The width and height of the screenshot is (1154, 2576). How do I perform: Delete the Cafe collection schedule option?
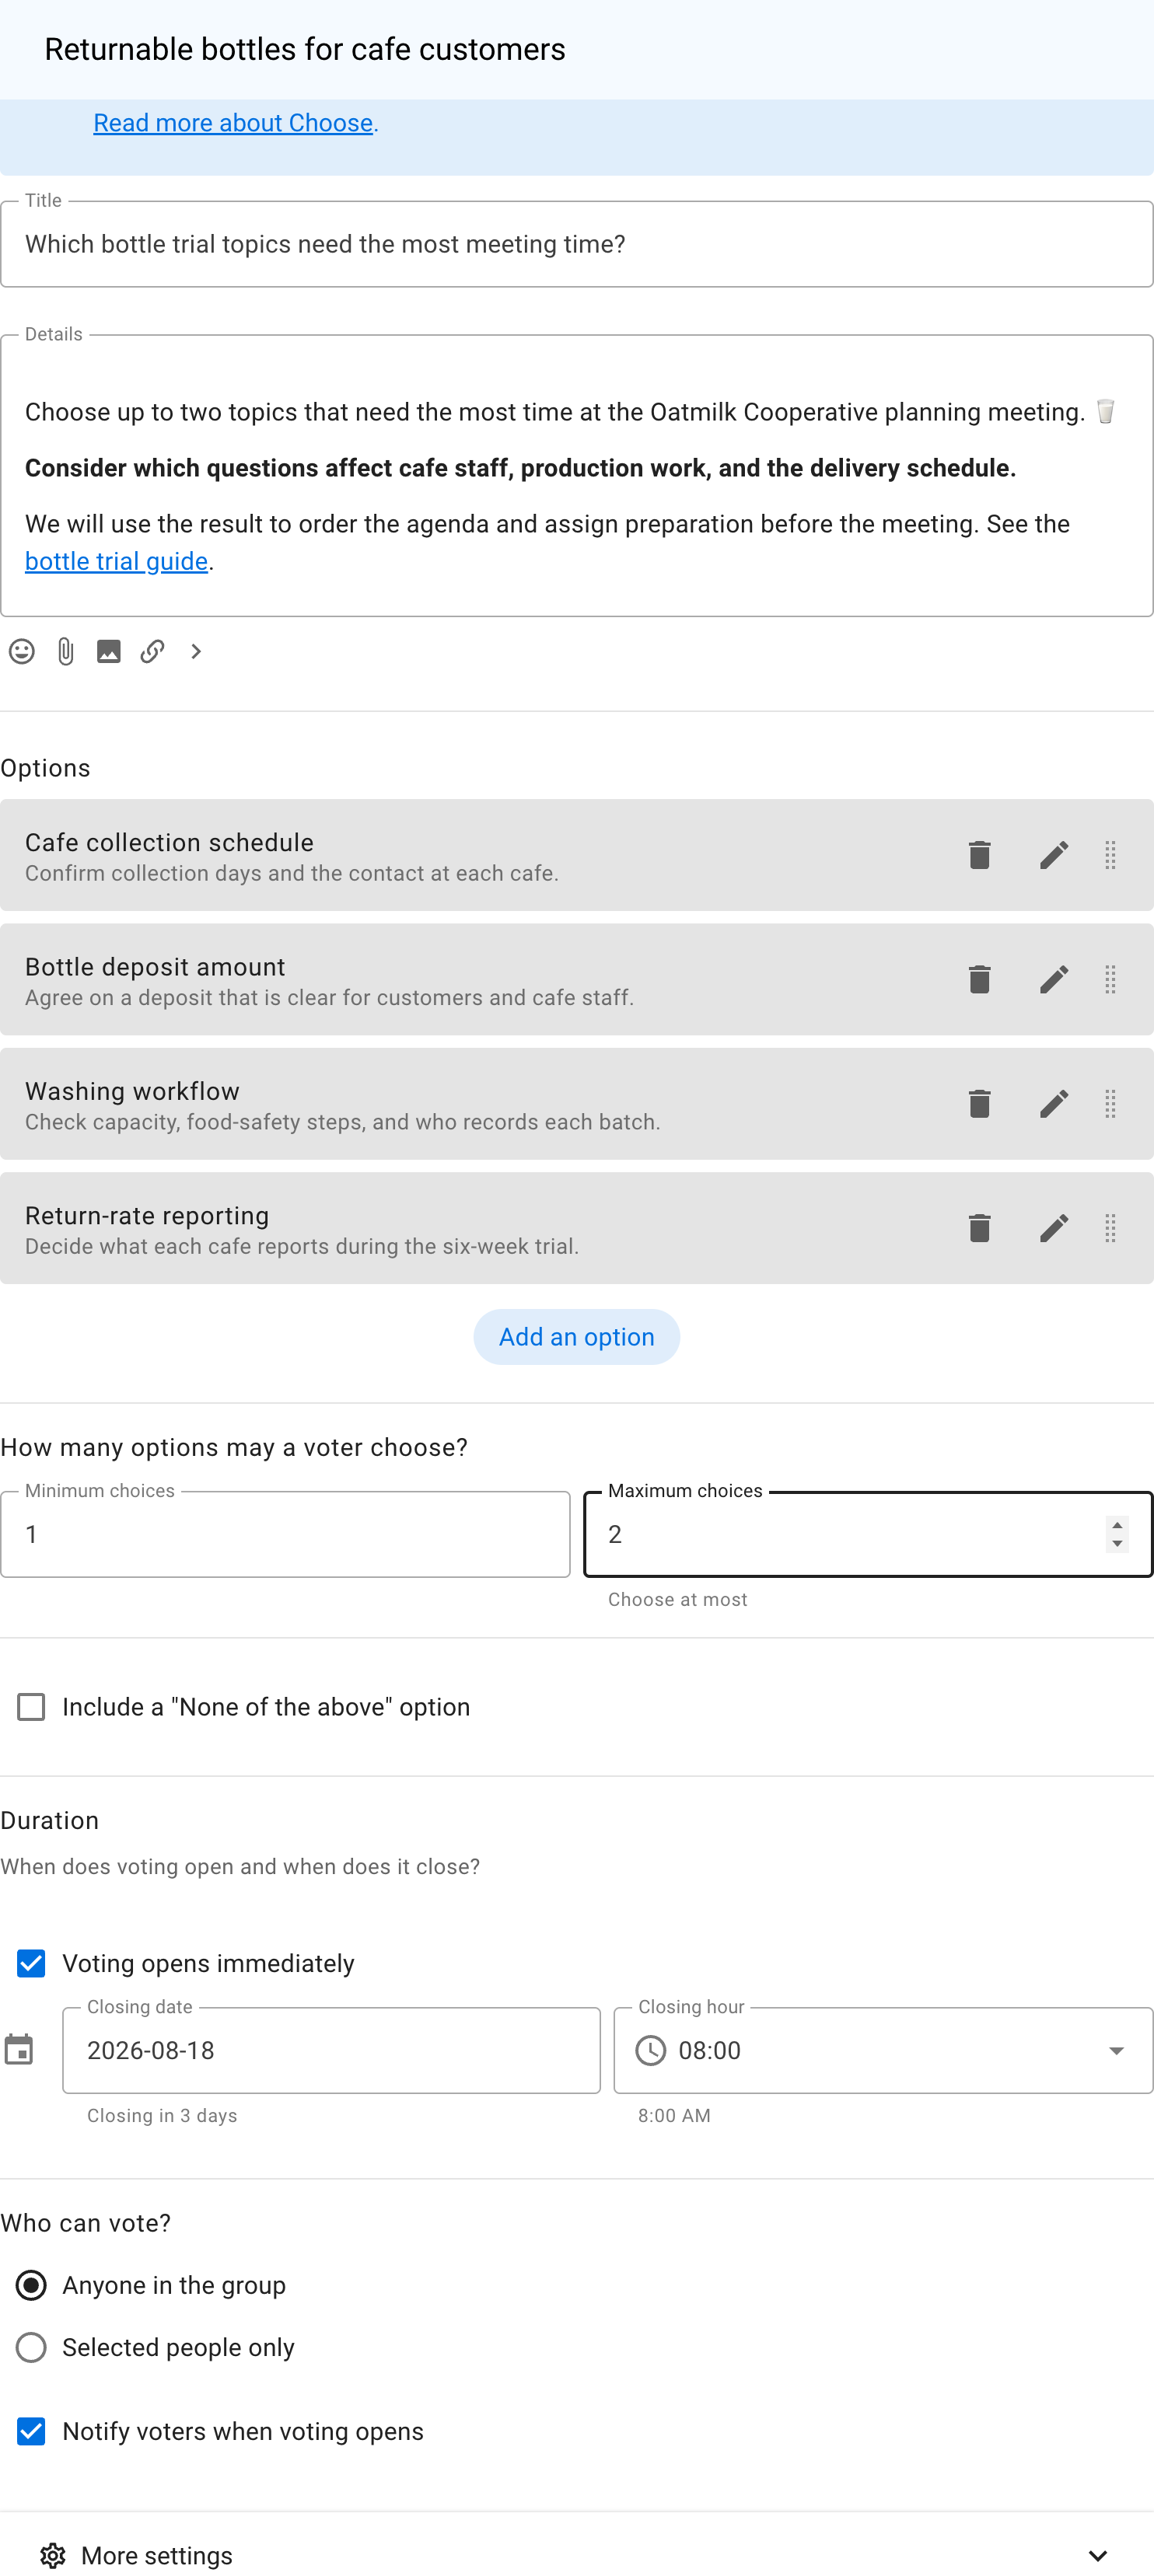click(x=979, y=855)
